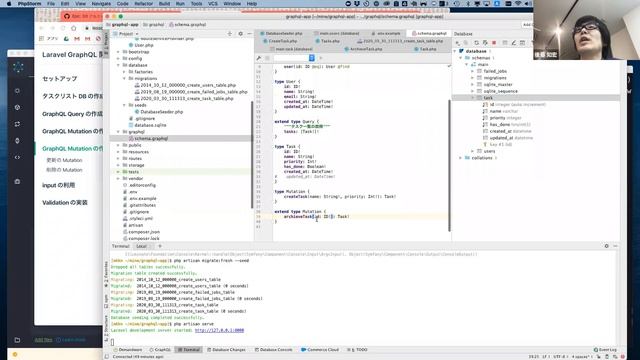Click the red stop icon in the Database toolbar
The width and height of the screenshot is (640, 360).
pos(494,42)
